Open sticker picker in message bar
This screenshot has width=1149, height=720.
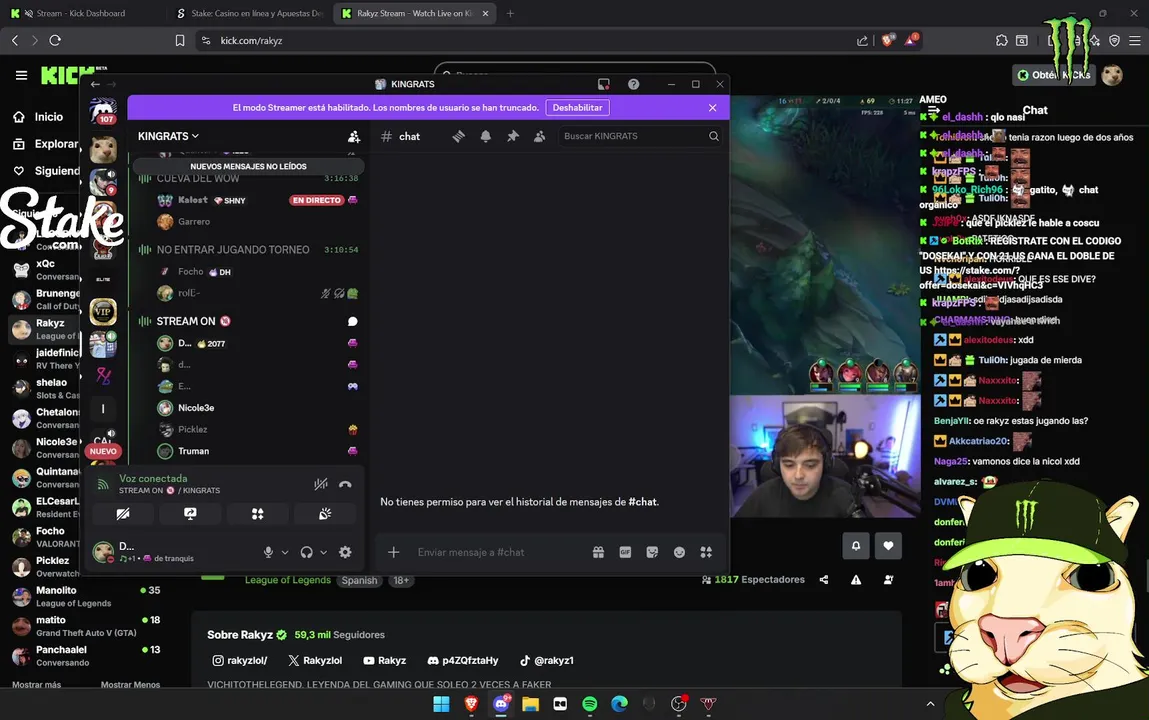[652, 552]
